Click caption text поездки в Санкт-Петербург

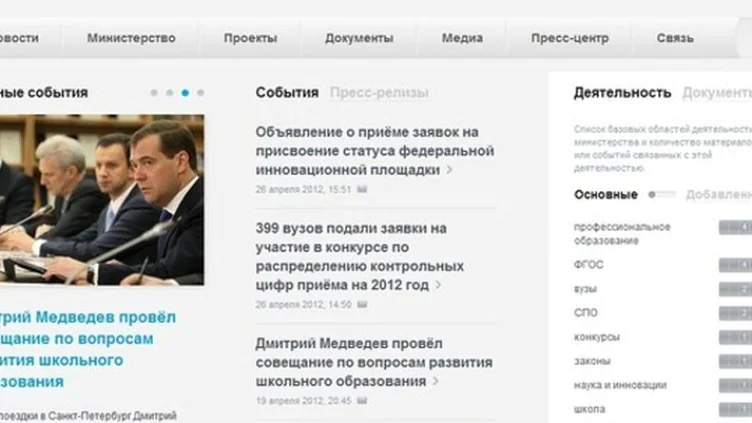tap(88, 416)
